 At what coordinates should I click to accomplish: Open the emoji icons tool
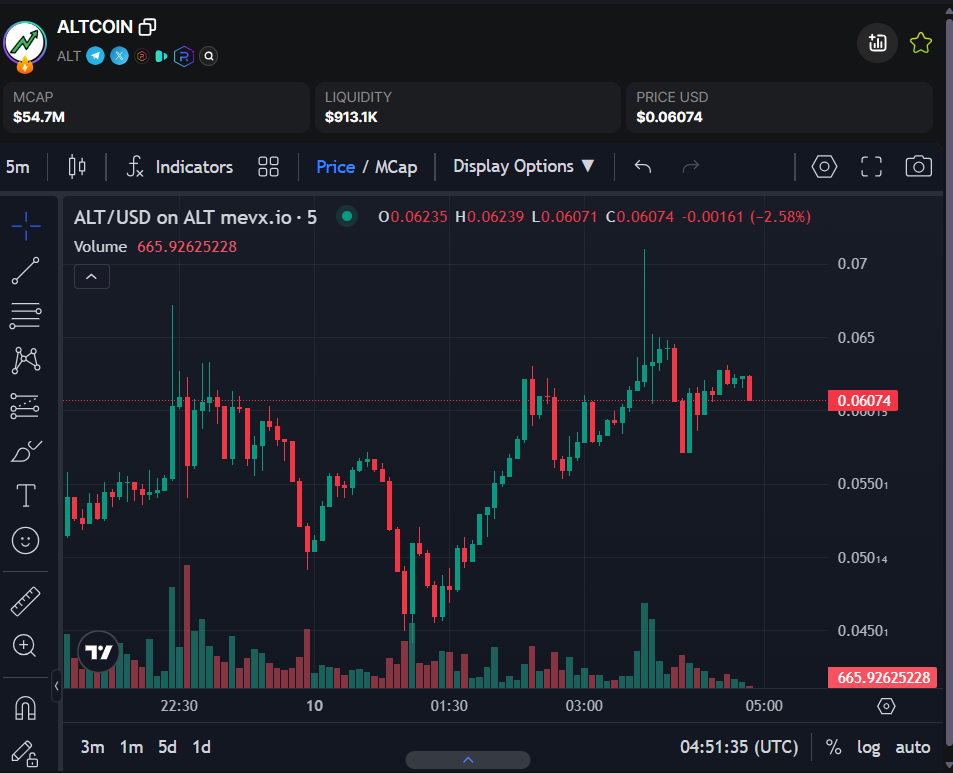(x=26, y=540)
